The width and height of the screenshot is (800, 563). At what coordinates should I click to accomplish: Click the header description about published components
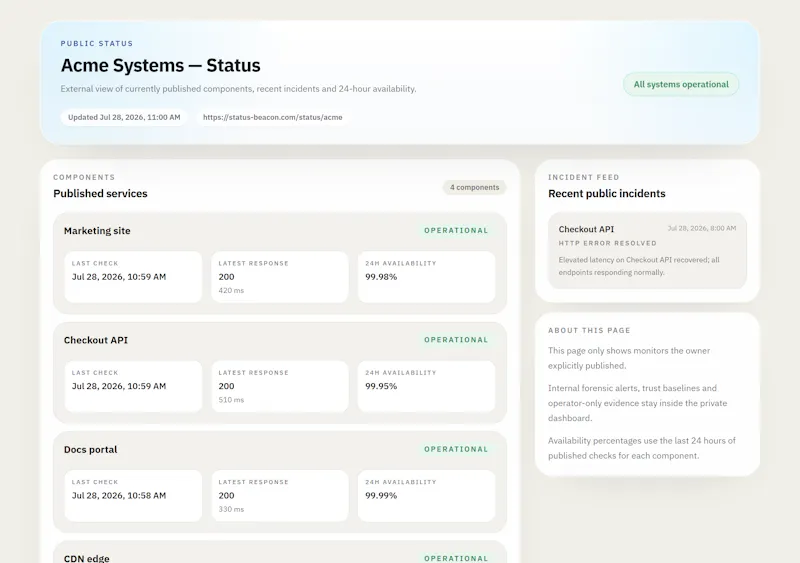point(238,89)
